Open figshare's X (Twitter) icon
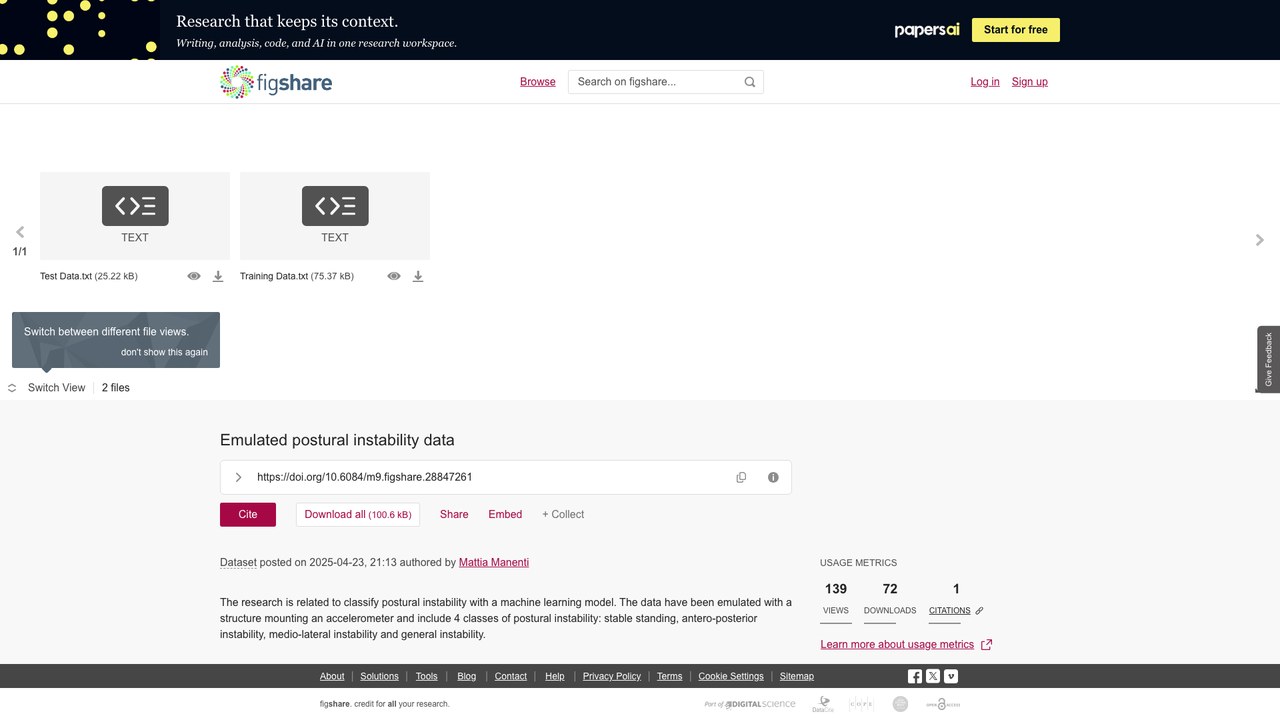Image resolution: width=1280 pixels, height=720 pixels. click(933, 677)
